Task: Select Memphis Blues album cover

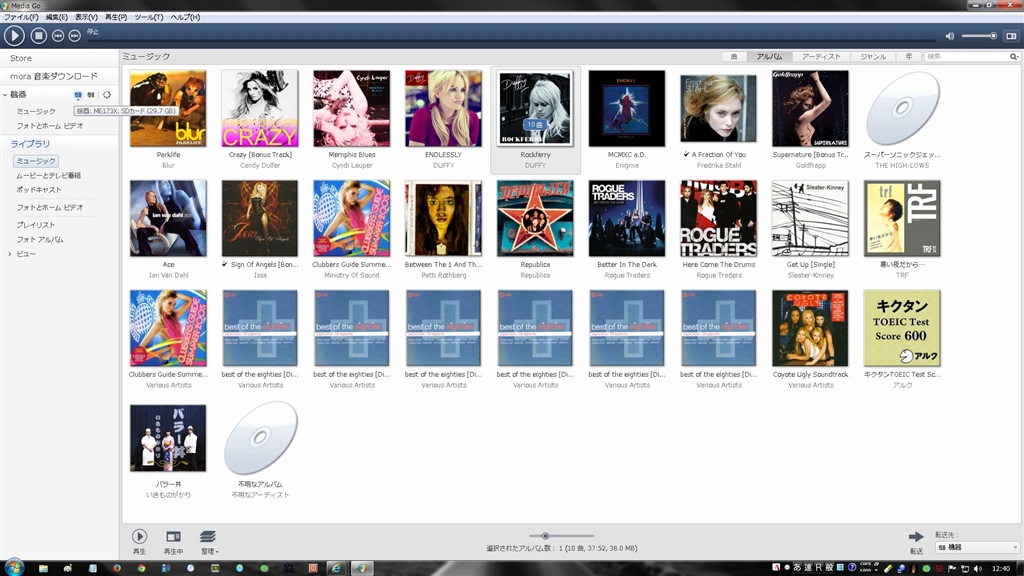Action: (351, 108)
